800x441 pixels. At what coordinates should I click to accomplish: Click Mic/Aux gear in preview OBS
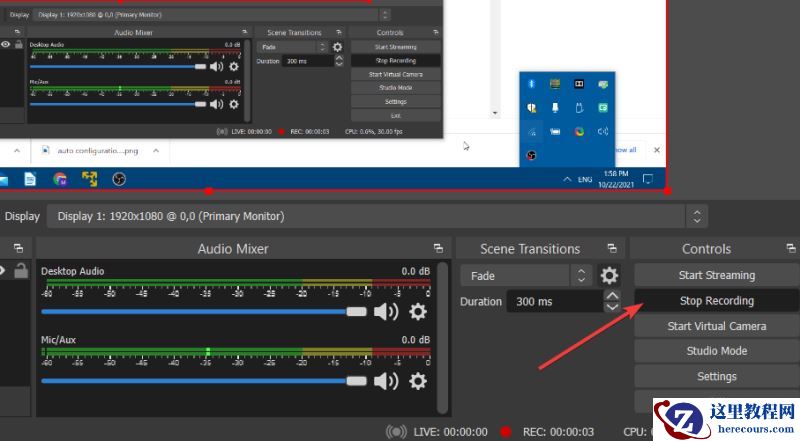(234, 104)
